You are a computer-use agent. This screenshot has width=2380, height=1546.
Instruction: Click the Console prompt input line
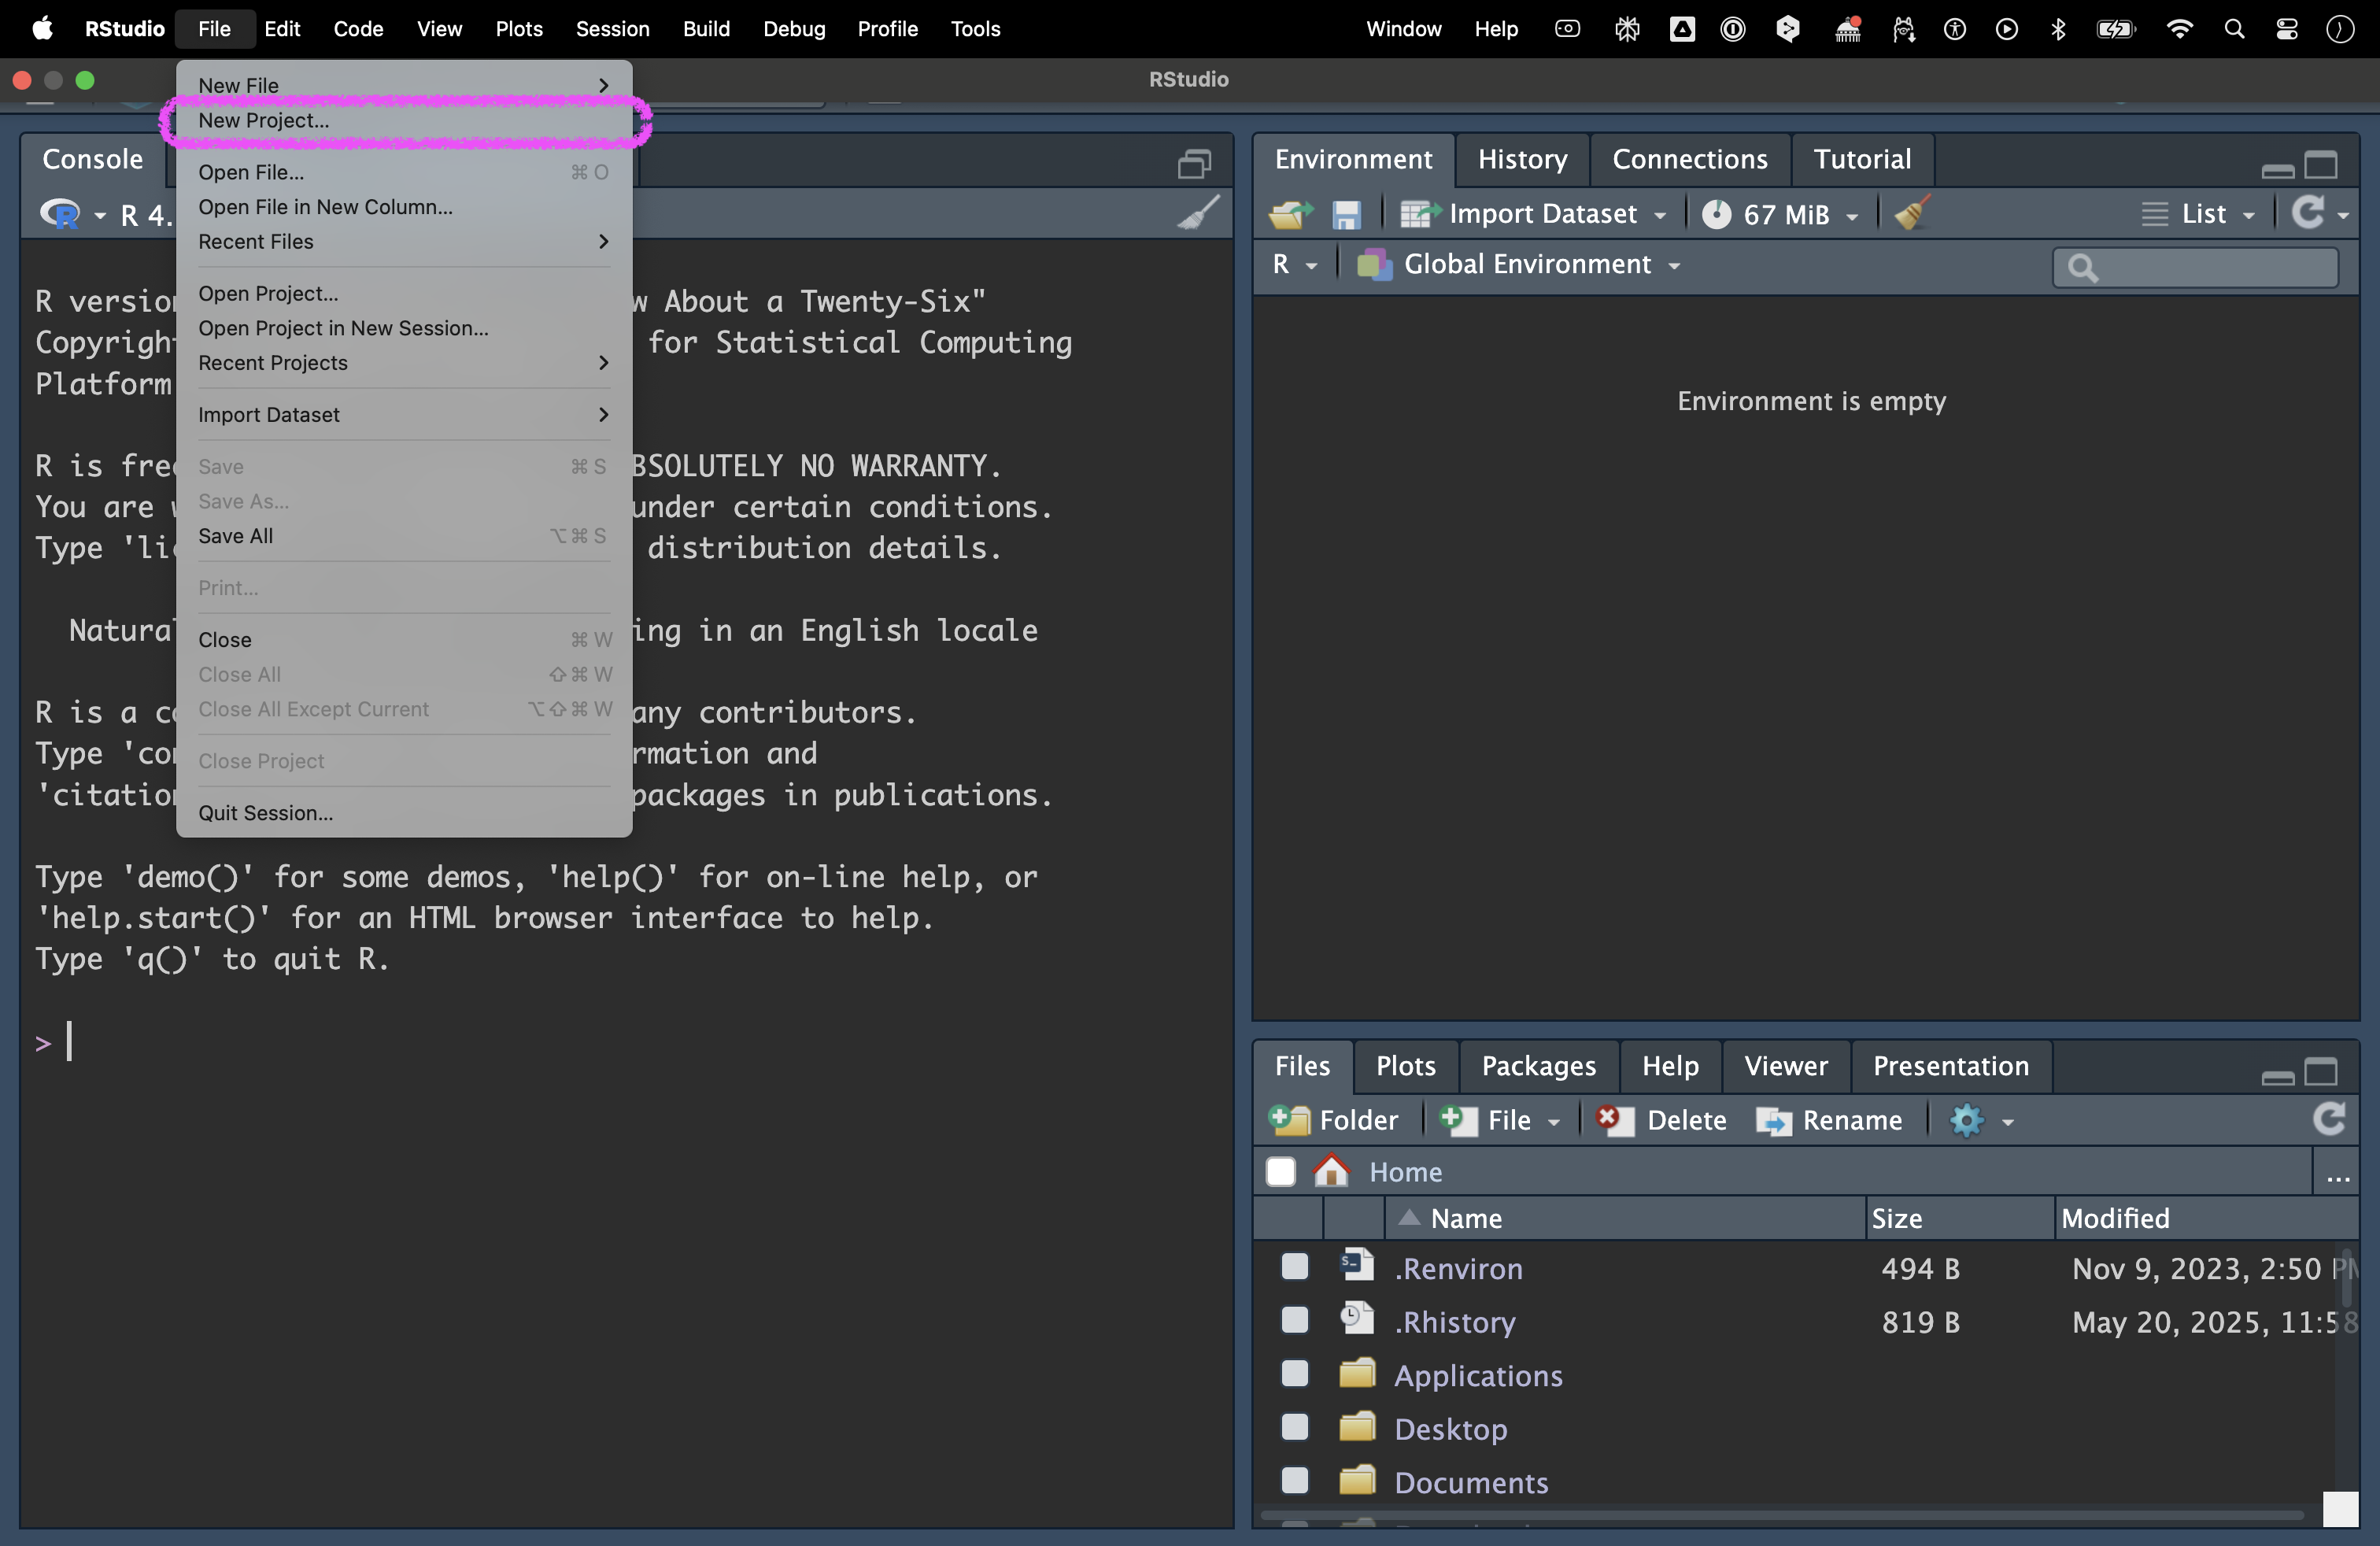626,1042
